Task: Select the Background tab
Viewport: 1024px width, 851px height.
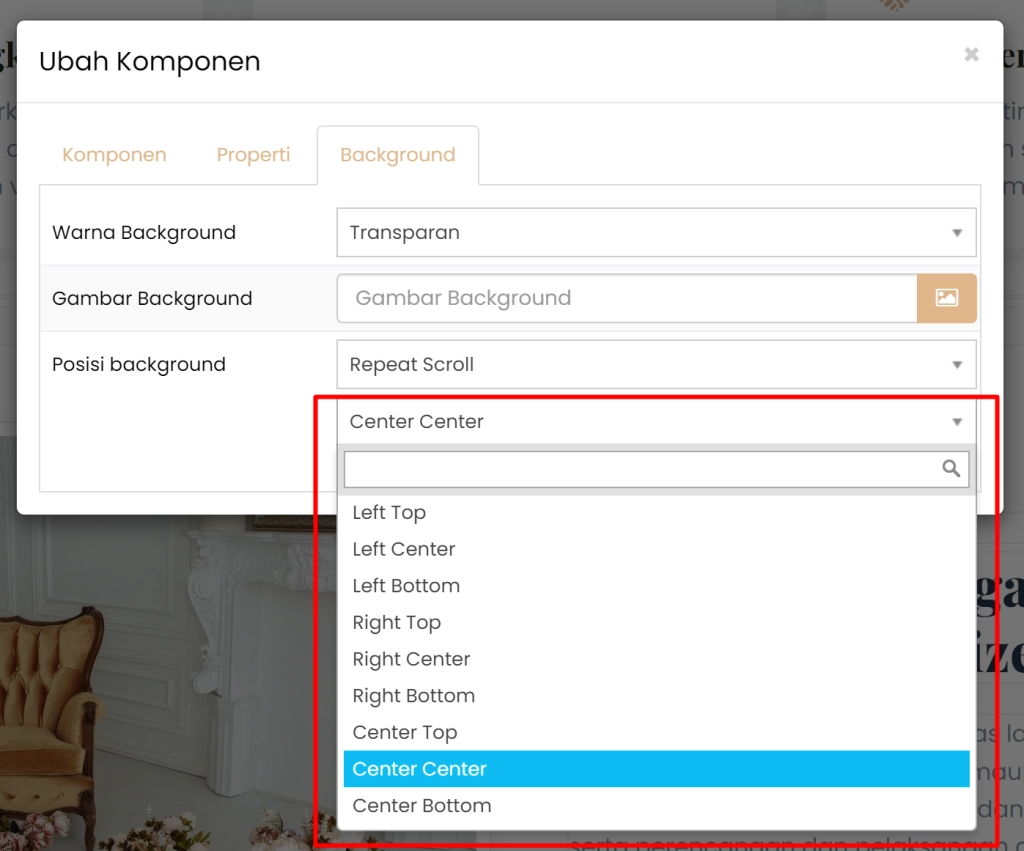Action: tap(397, 155)
